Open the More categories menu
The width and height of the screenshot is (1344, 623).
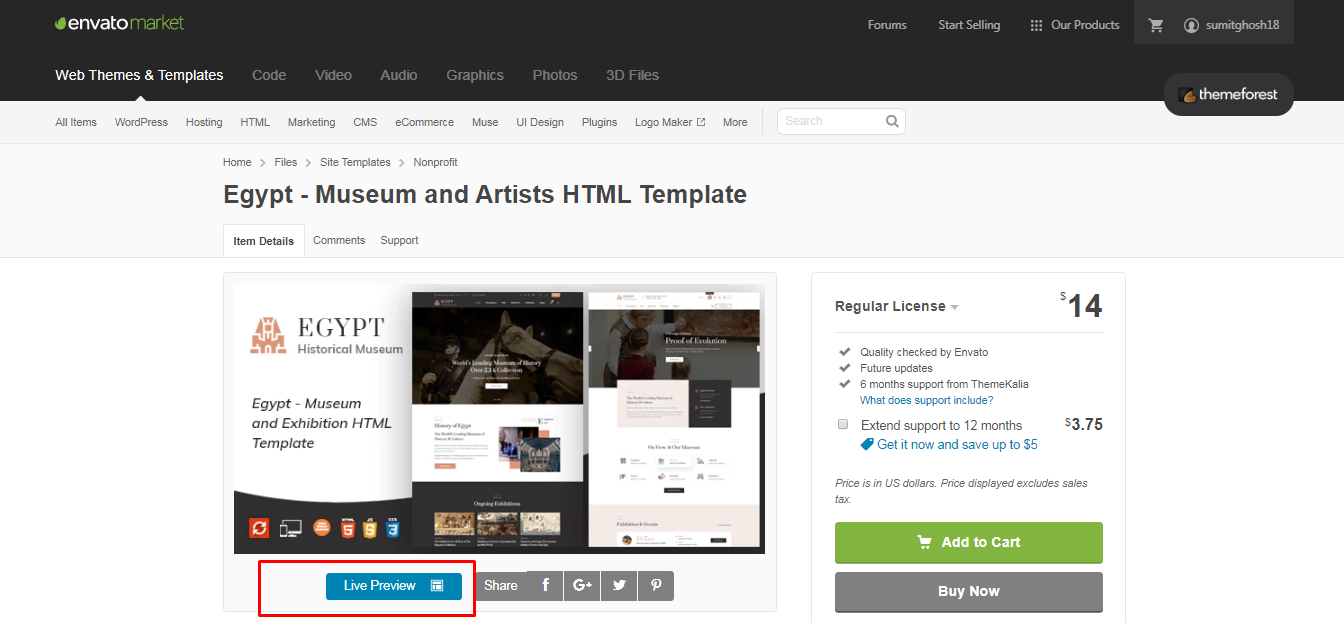click(735, 122)
